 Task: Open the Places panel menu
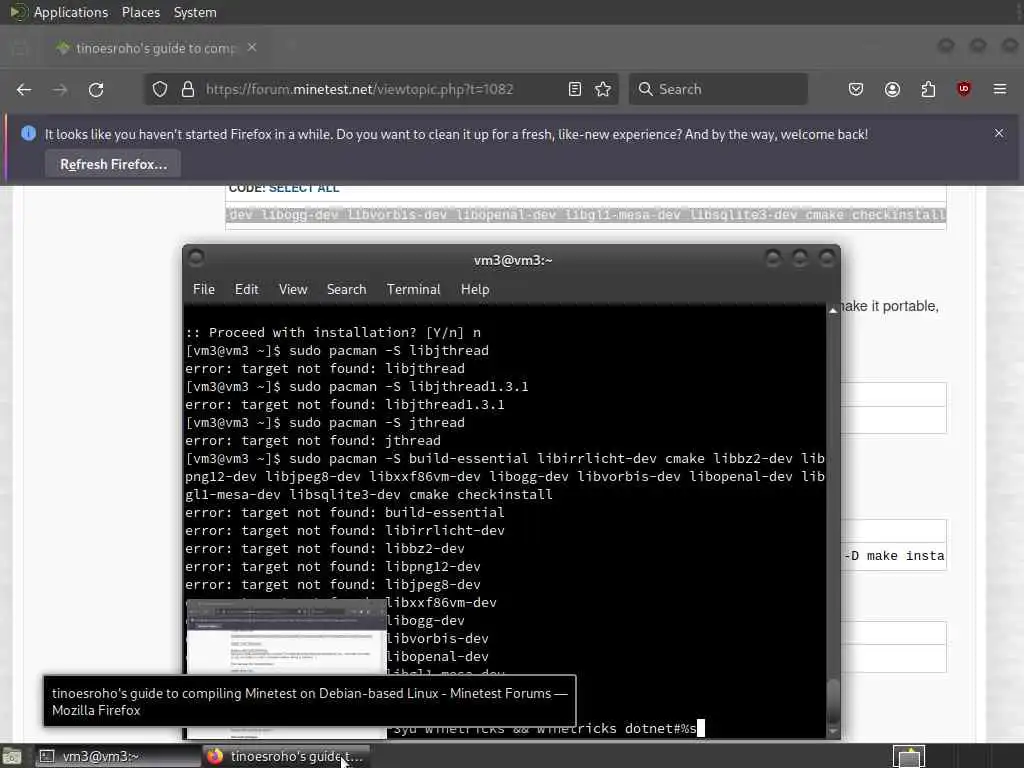140,12
